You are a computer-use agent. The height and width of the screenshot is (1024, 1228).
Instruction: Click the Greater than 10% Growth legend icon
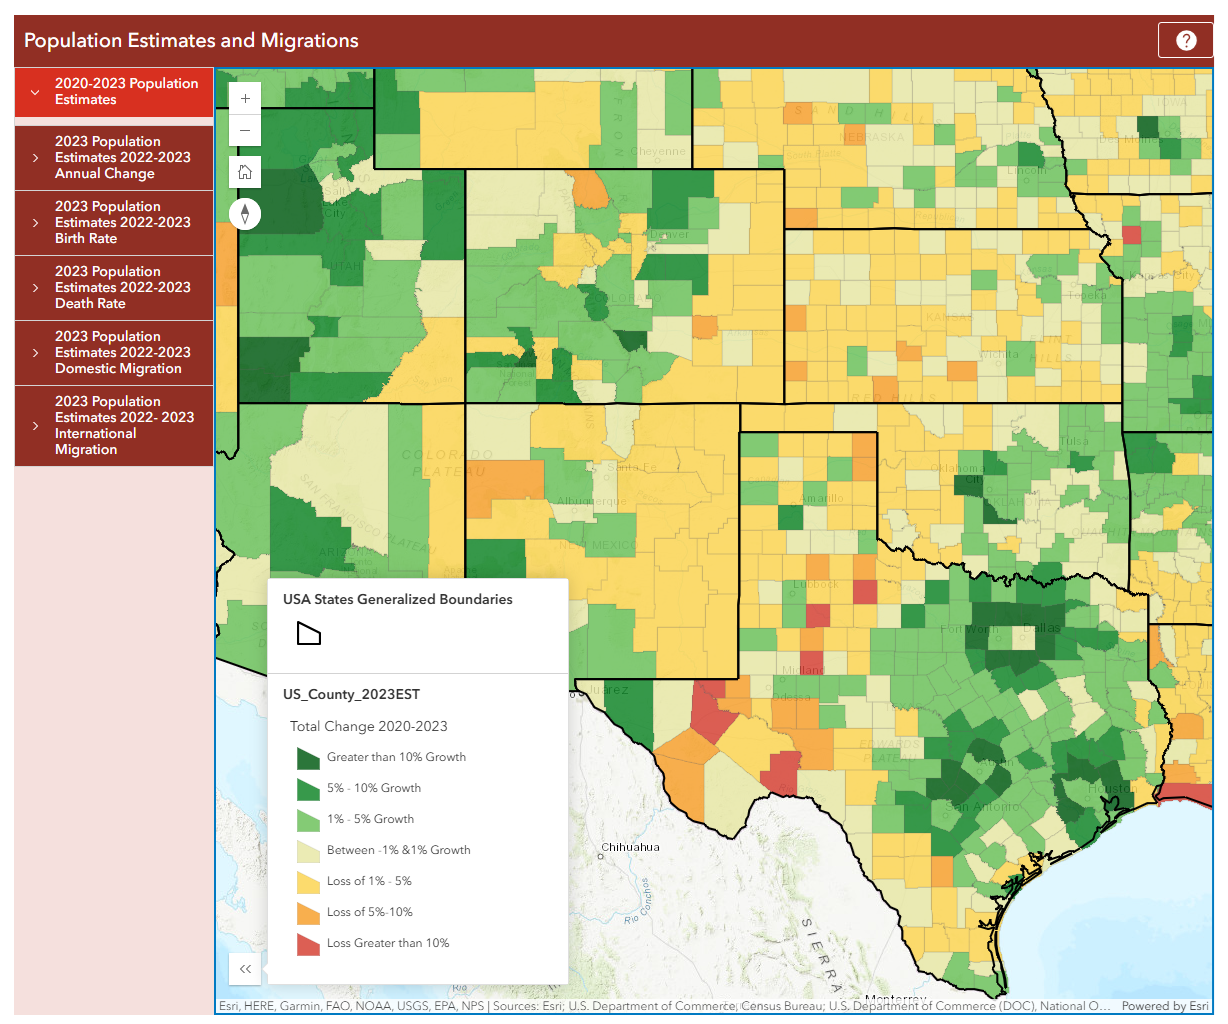(307, 757)
